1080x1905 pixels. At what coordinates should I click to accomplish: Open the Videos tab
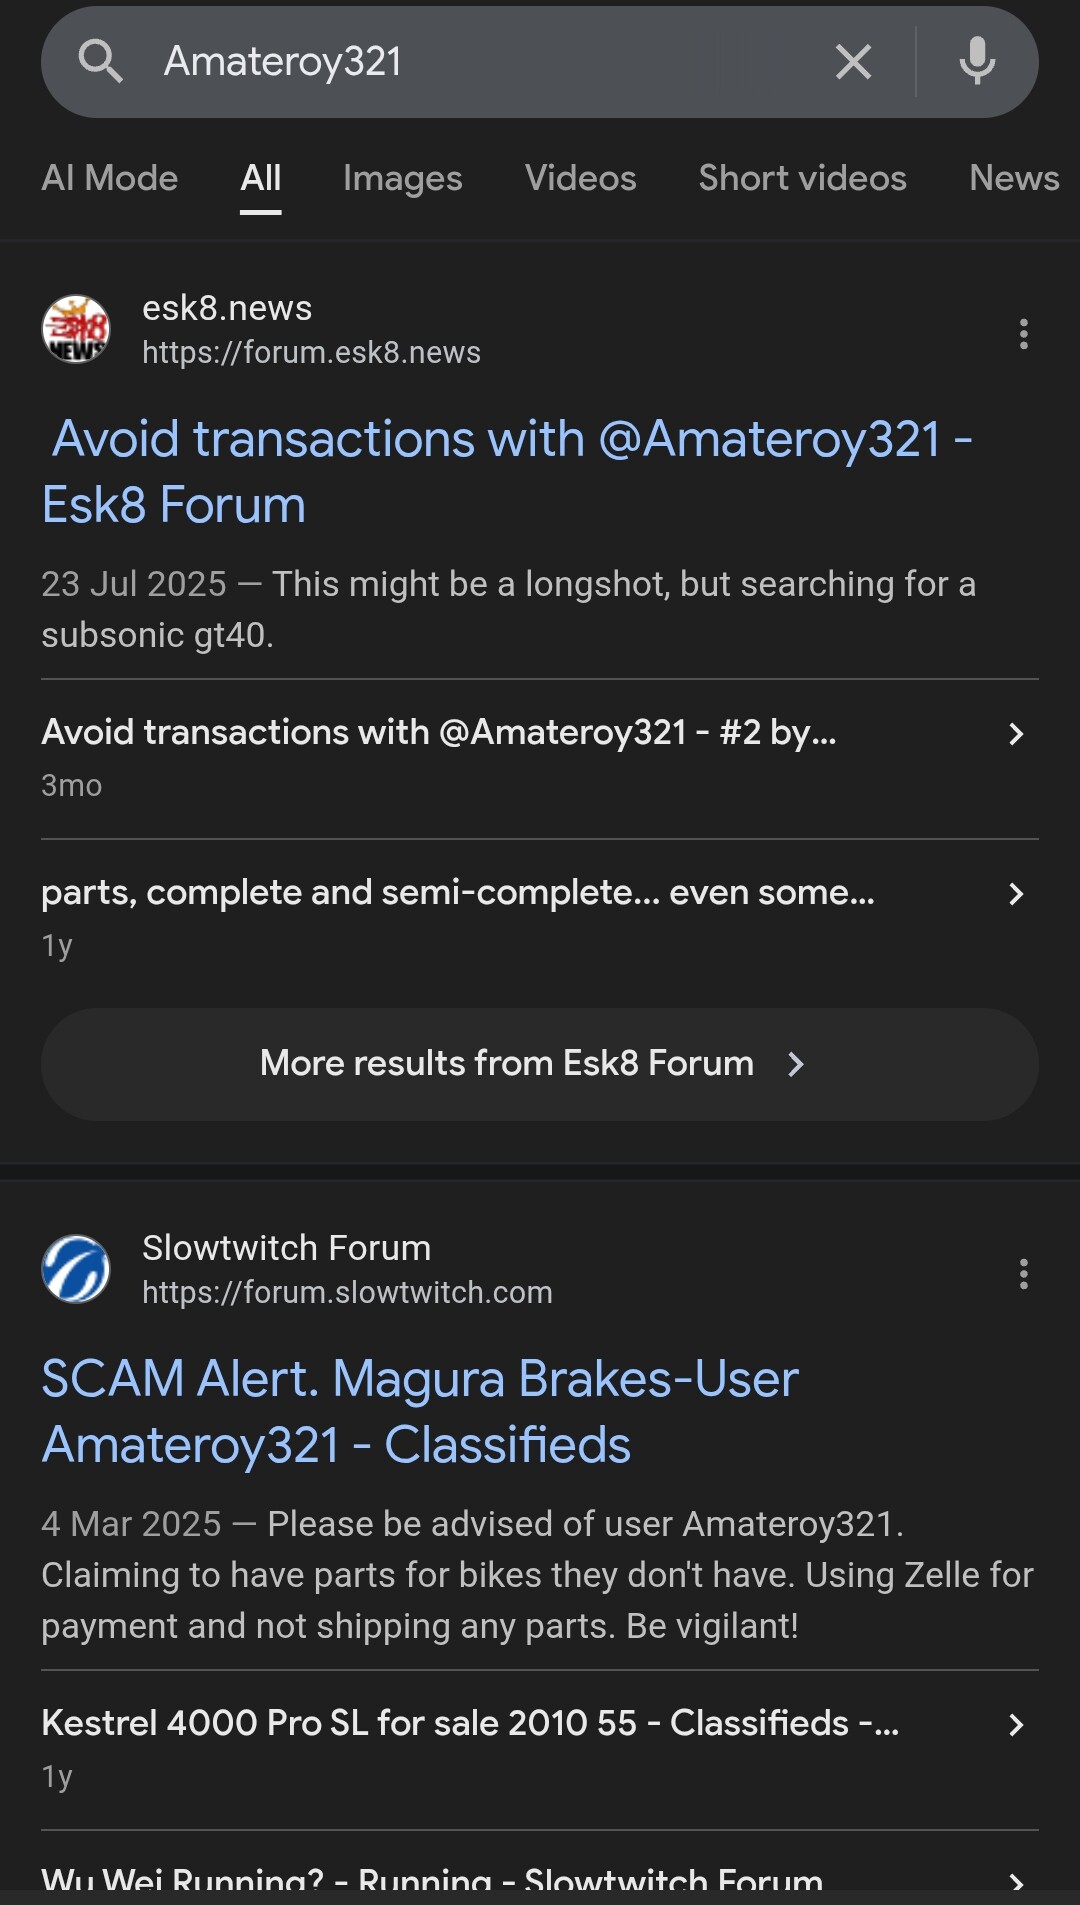(x=580, y=178)
